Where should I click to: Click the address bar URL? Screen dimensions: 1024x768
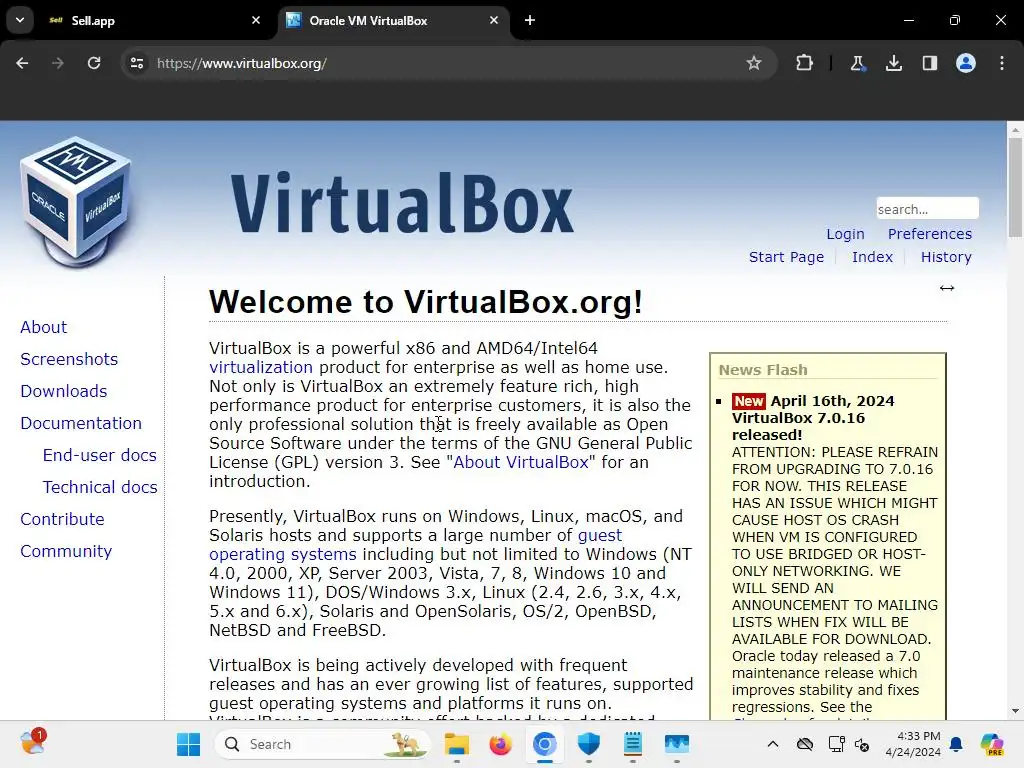242,63
